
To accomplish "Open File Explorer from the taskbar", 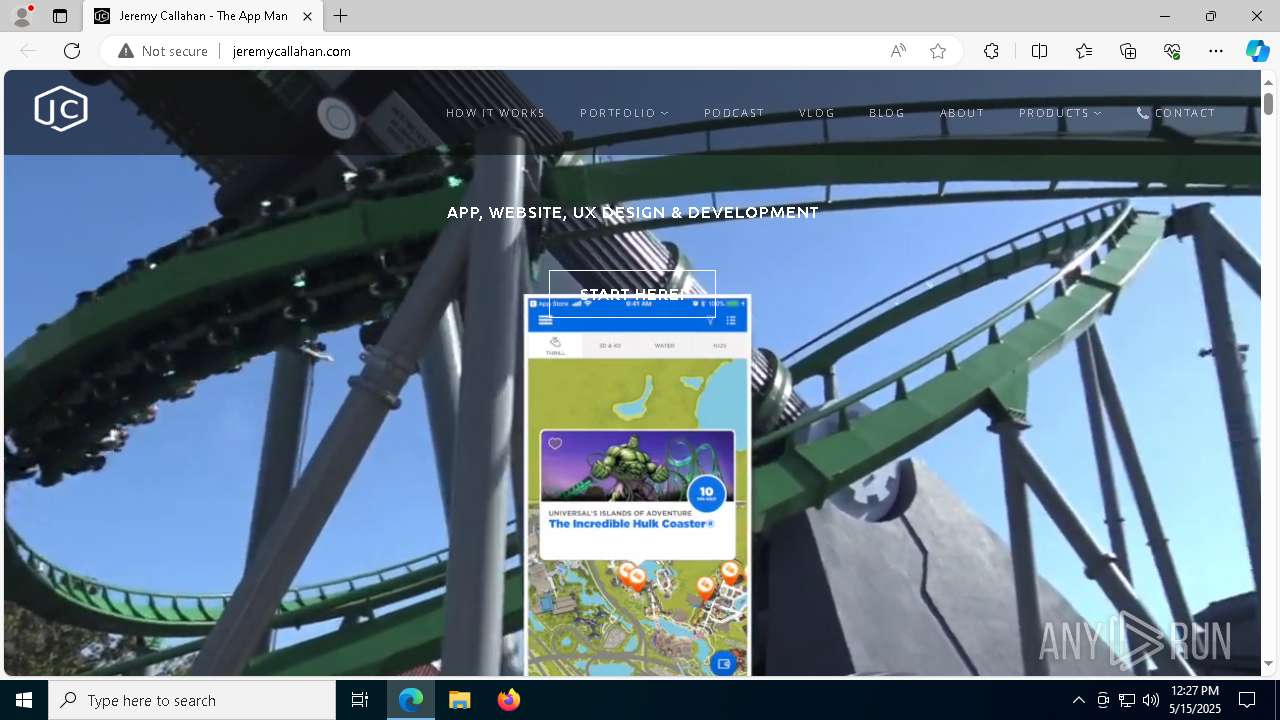I will click(x=460, y=700).
